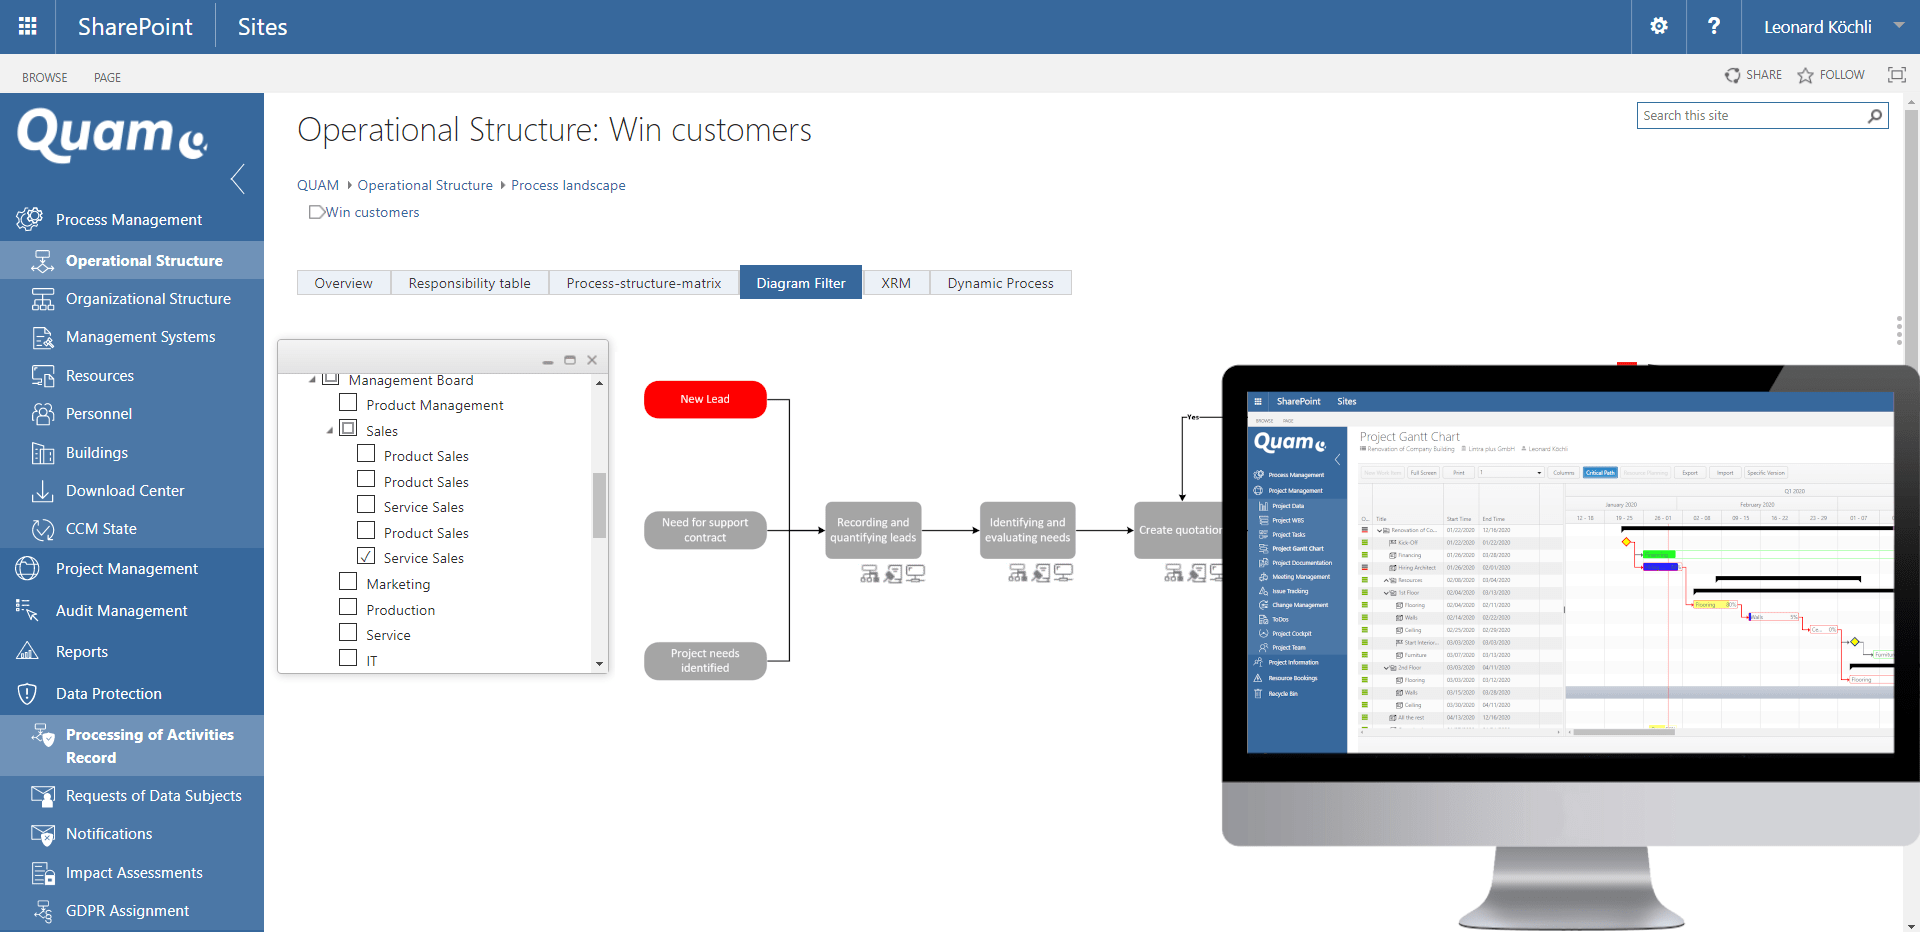Collapse the Quam sidebar with chevron
The width and height of the screenshot is (1920, 932).
238,179
